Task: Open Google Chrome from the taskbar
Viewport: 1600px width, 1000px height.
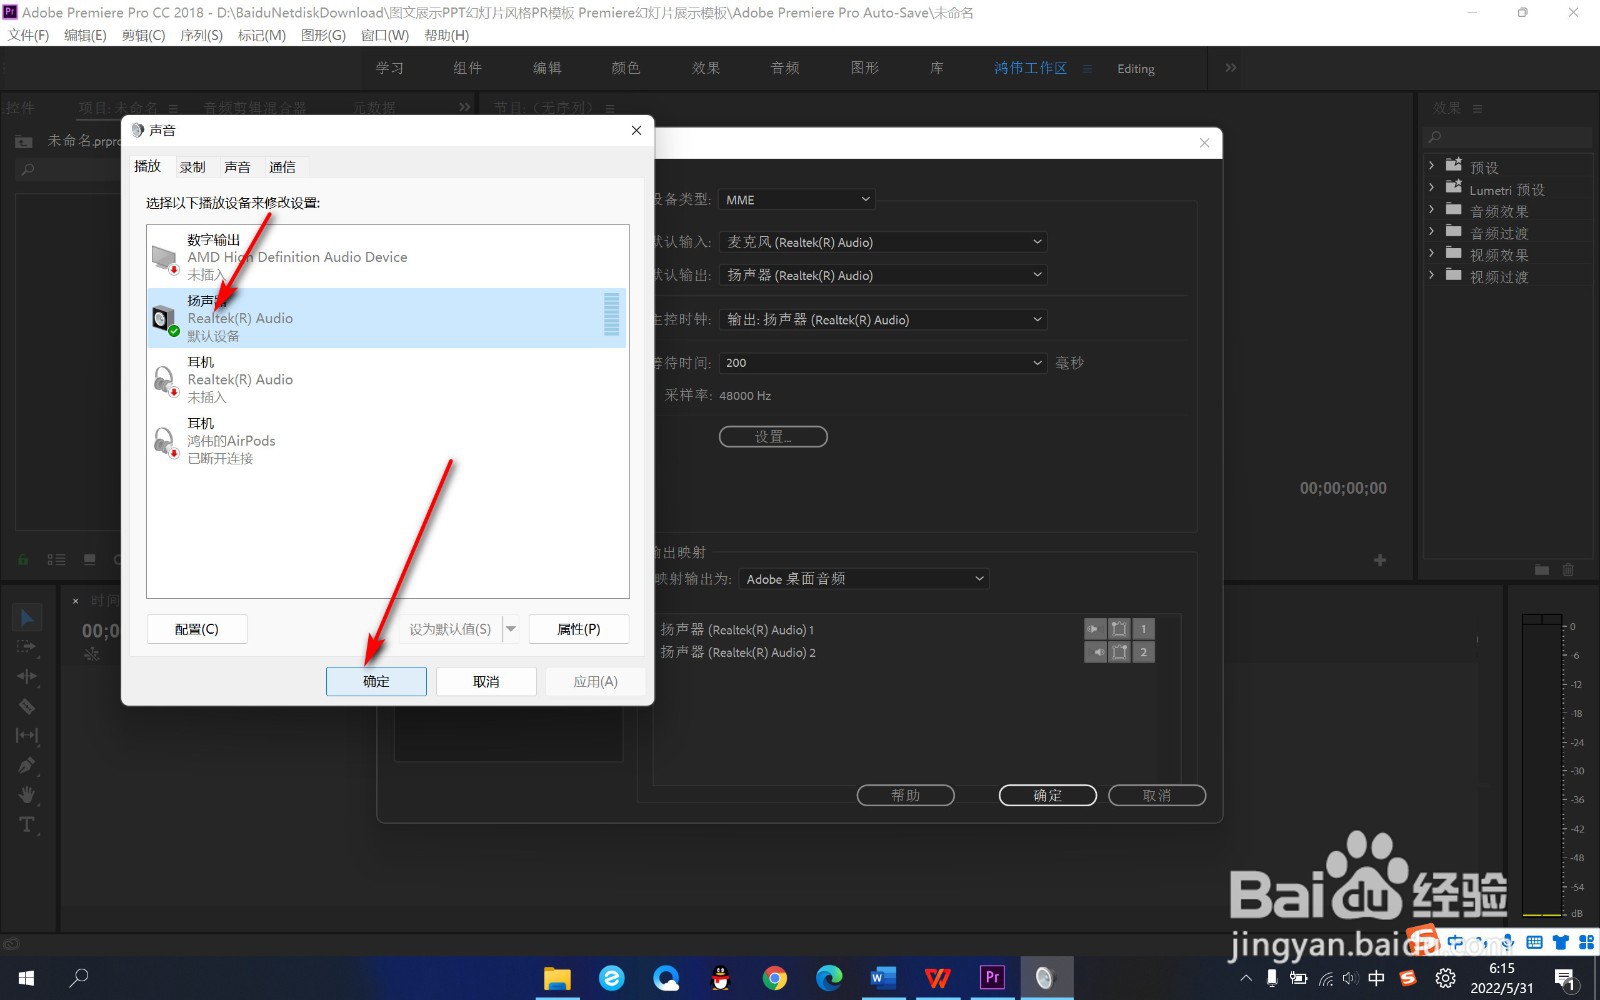Action: [775, 977]
